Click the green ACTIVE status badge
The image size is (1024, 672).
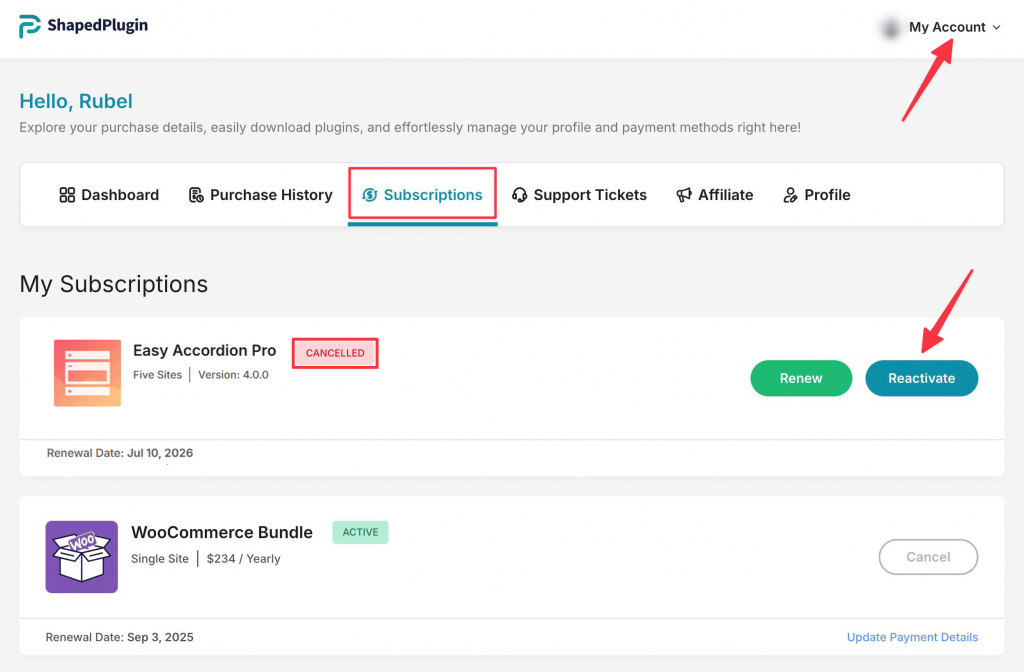(360, 532)
